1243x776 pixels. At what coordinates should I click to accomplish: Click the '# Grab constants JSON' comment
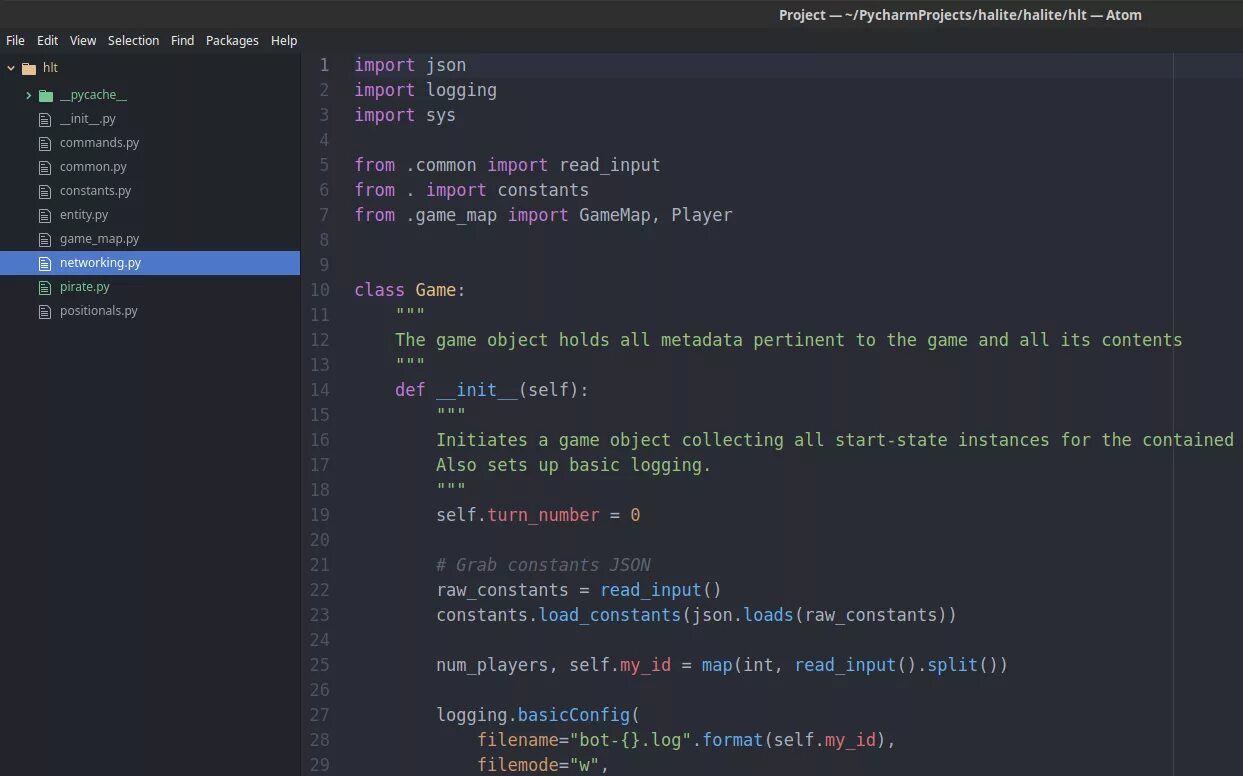[x=543, y=565]
